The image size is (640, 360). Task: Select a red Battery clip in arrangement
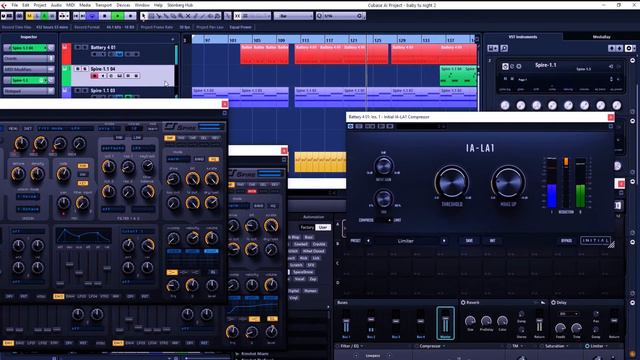click(341, 54)
